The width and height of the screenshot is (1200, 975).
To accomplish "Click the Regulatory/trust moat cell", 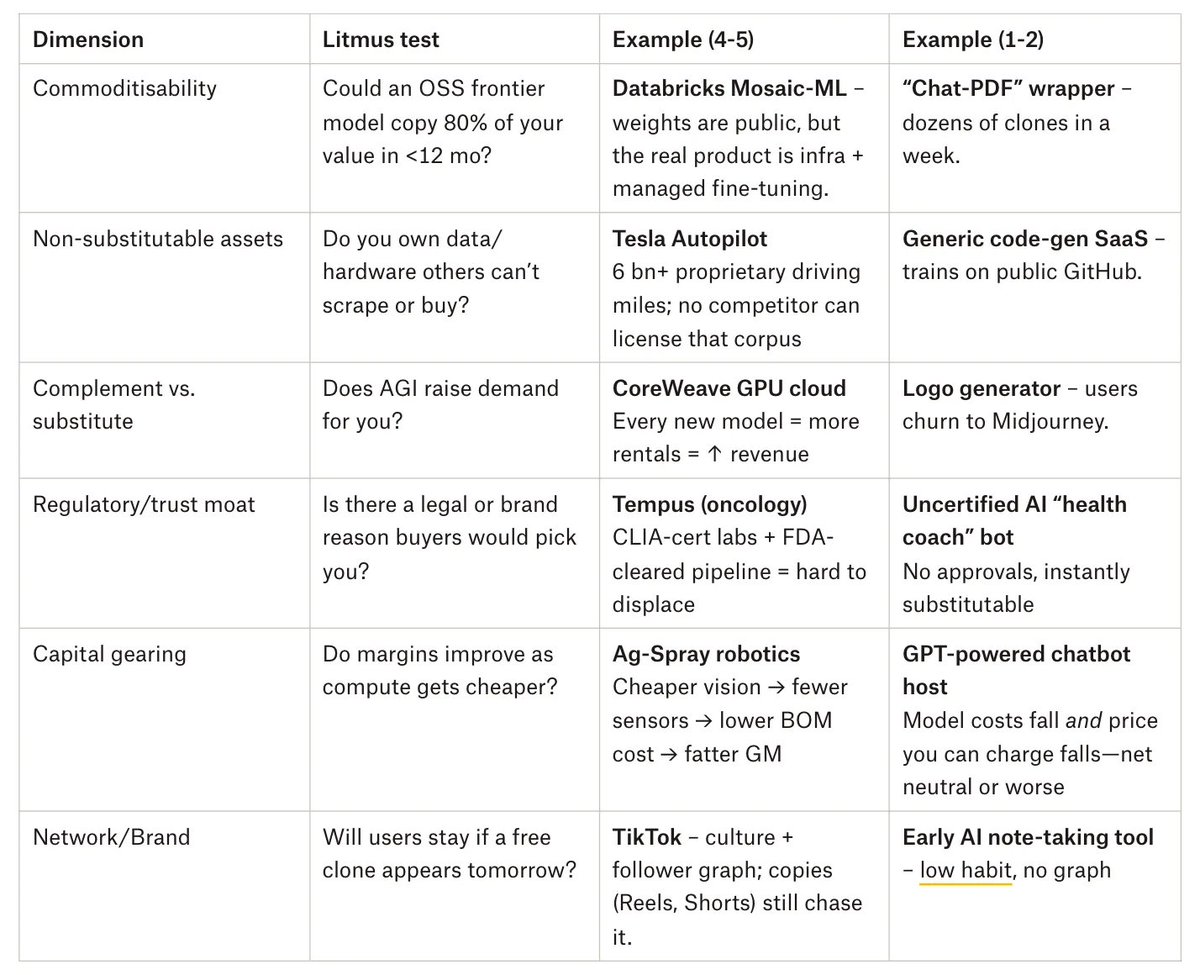I will pos(144,504).
